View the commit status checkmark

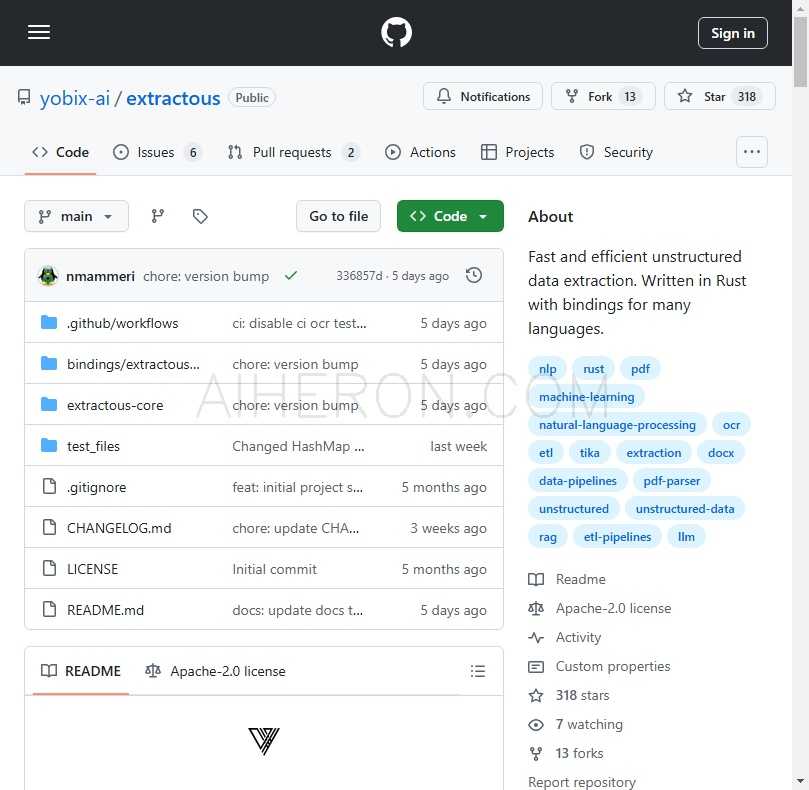click(x=291, y=276)
